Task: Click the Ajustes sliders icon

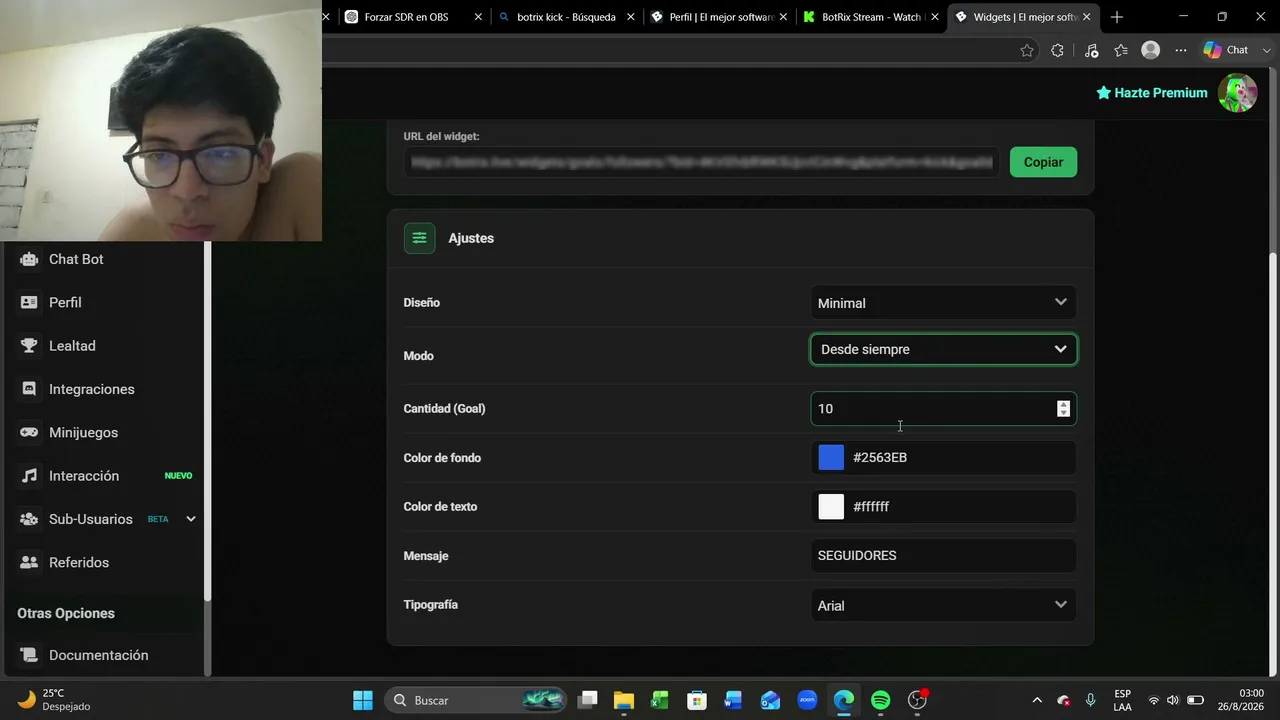Action: click(x=419, y=238)
